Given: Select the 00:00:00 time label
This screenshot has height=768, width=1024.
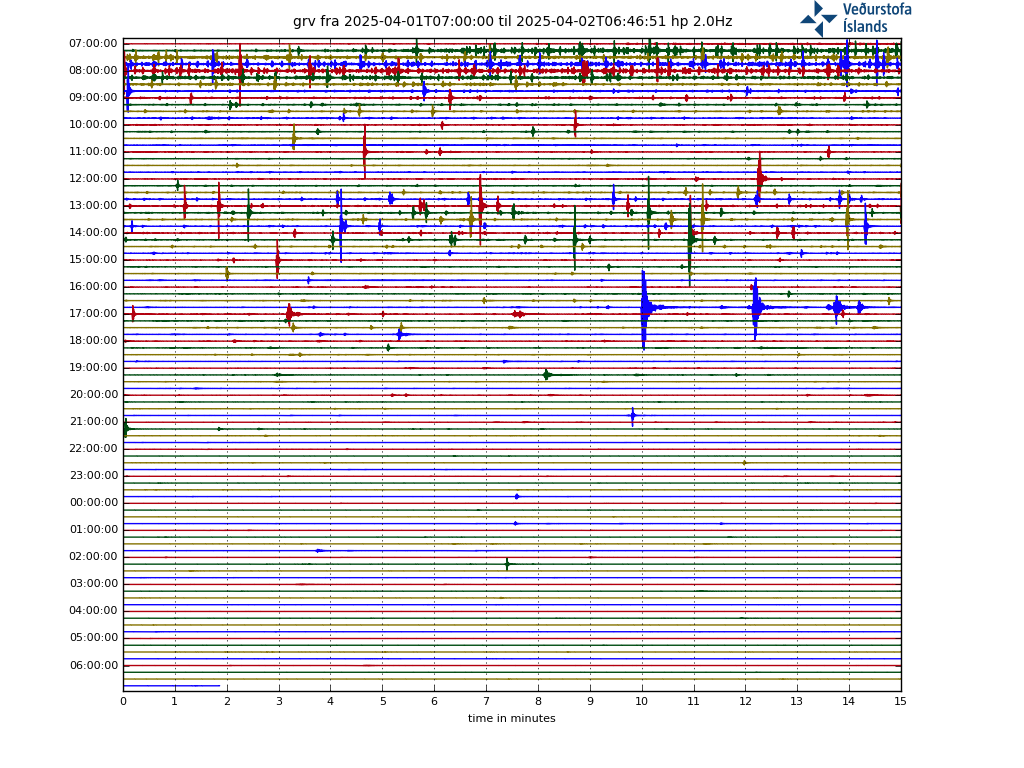Looking at the screenshot, I should (93, 502).
